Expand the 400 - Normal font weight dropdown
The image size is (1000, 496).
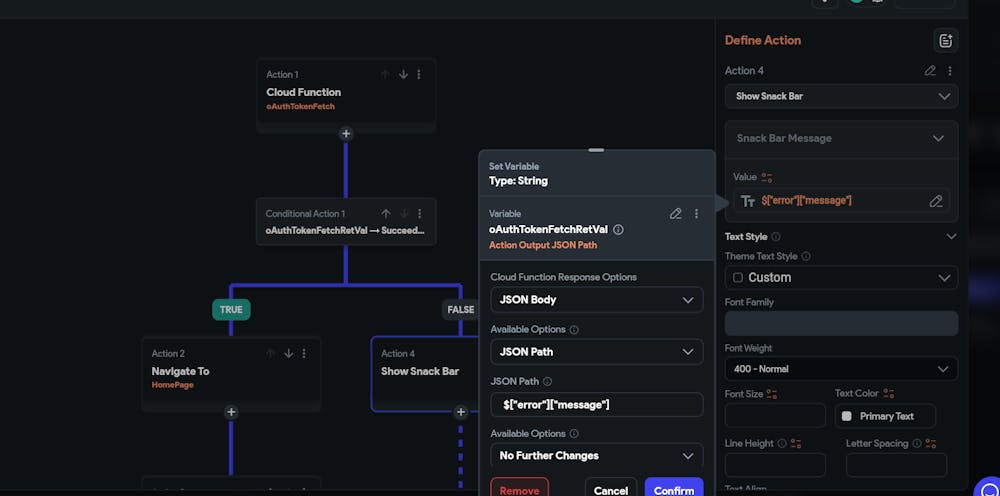(x=841, y=369)
